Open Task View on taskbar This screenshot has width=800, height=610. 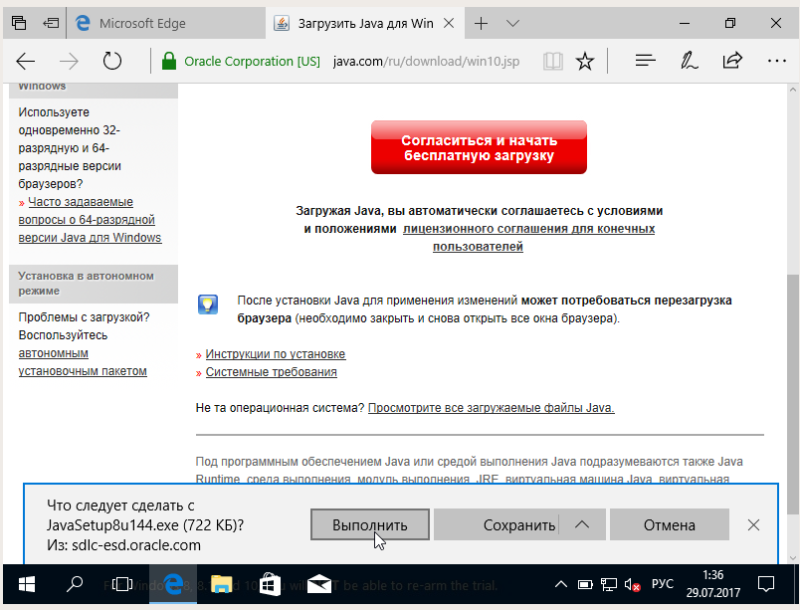pyautogui.click(x=122, y=584)
